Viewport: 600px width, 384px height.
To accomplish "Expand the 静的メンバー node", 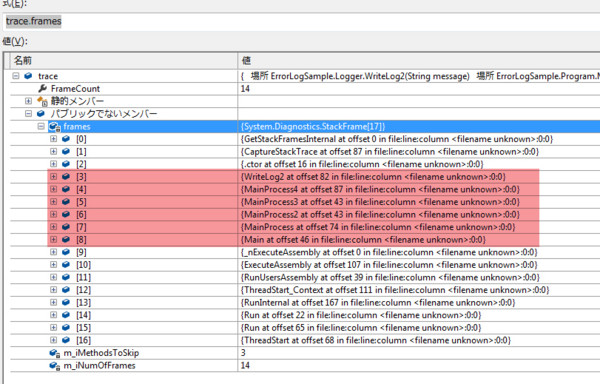I will 28,101.
